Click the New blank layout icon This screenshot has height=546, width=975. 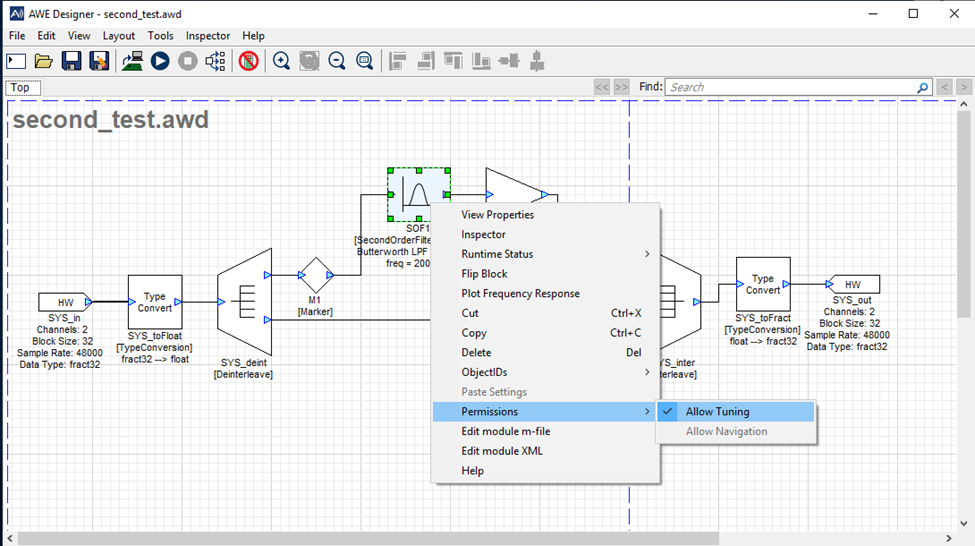[16, 61]
